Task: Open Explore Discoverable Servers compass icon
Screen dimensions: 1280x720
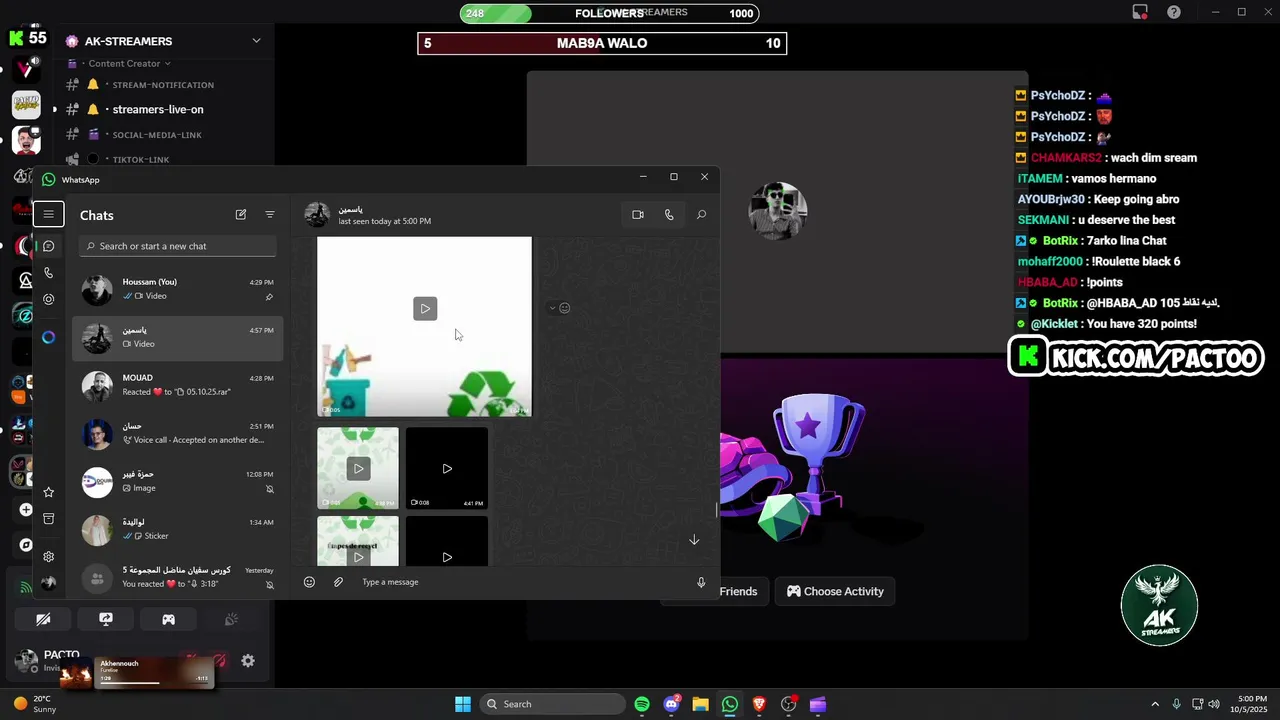Action: (x=26, y=545)
